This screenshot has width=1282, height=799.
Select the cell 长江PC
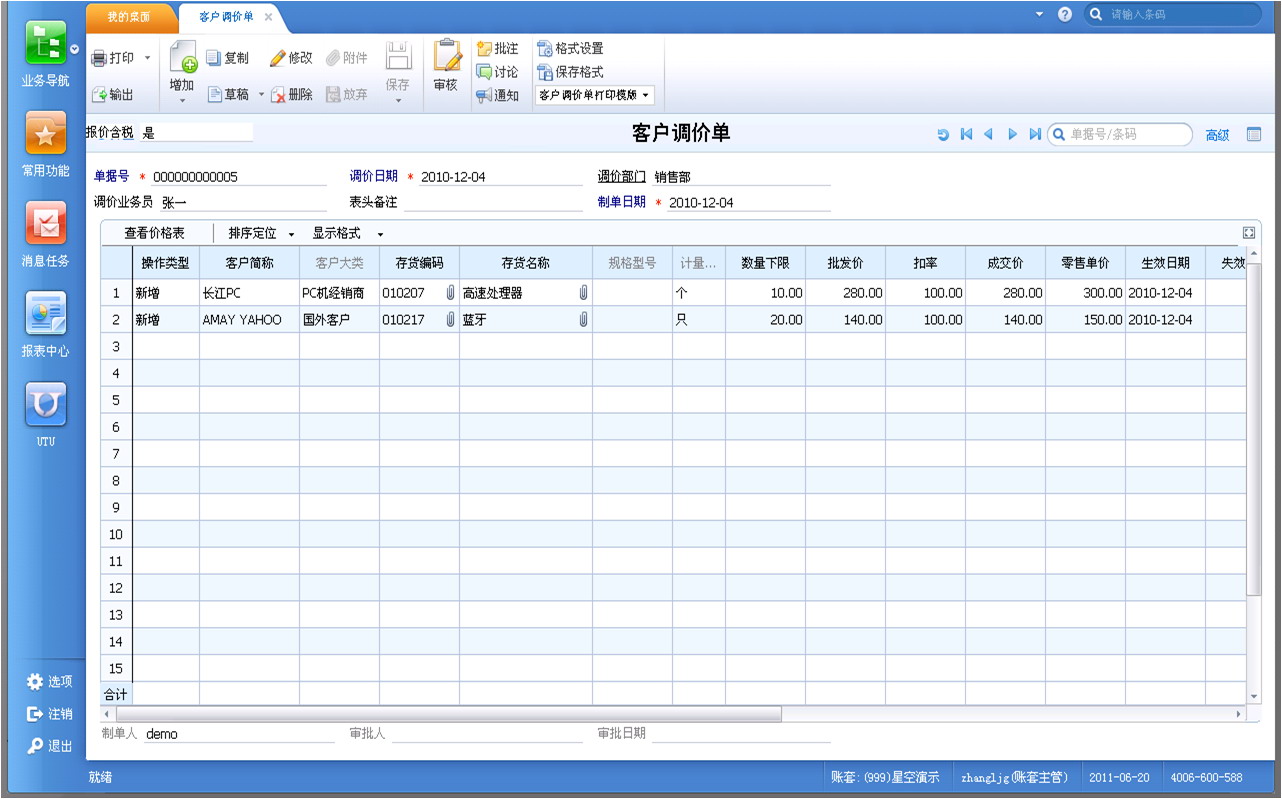tap(249, 293)
